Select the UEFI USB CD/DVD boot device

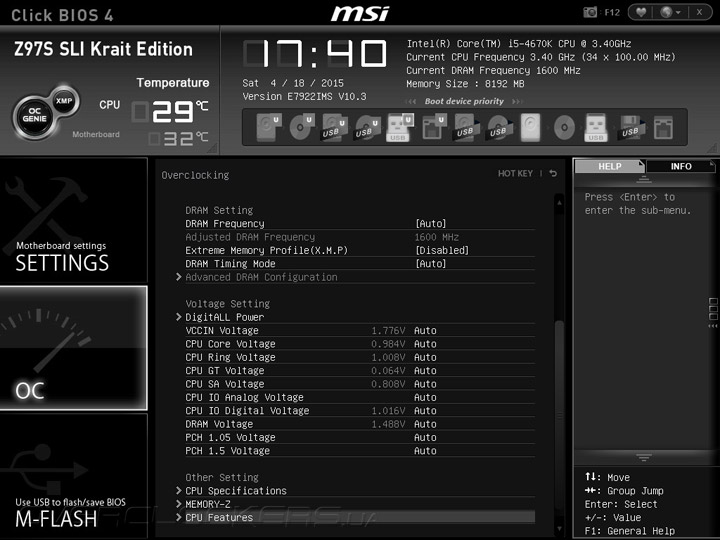[x=367, y=127]
